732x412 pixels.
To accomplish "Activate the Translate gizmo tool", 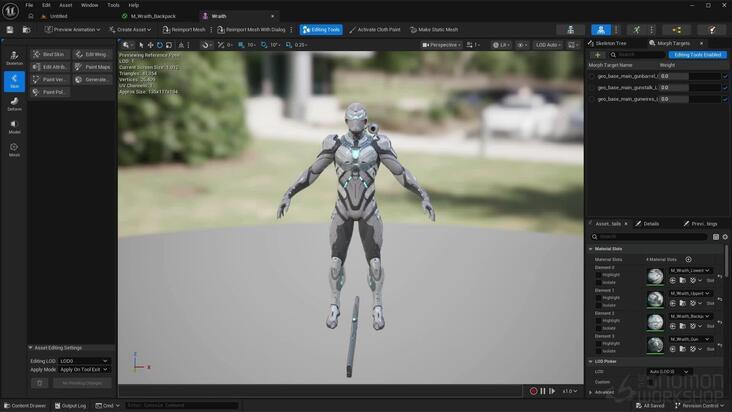I will point(150,45).
